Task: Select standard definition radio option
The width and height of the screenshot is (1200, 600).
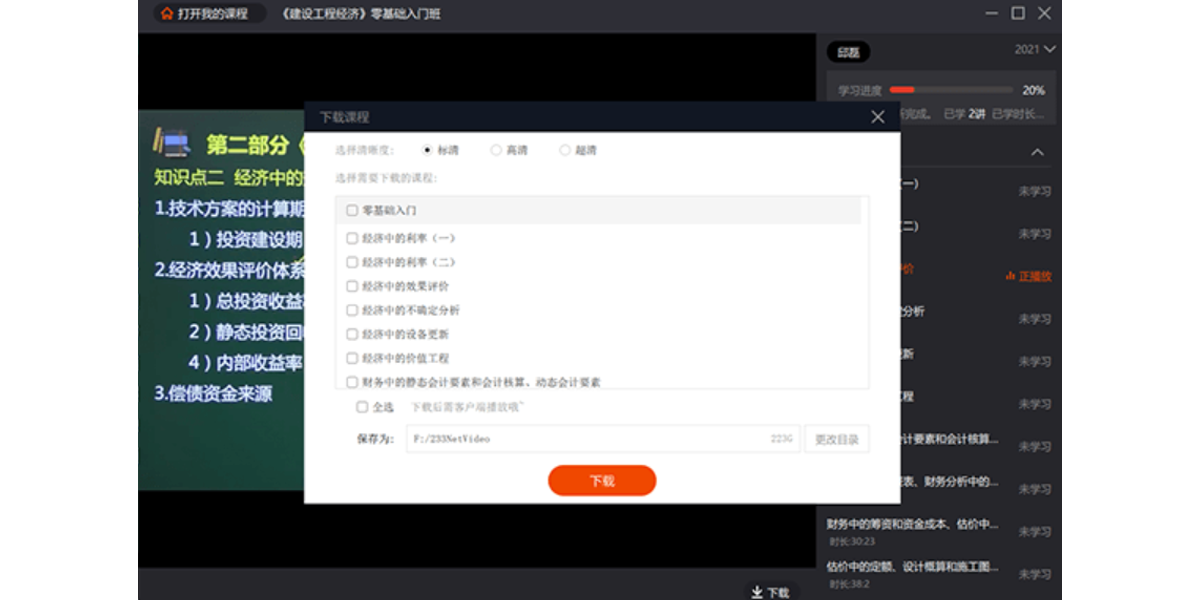Action: pyautogui.click(x=428, y=150)
